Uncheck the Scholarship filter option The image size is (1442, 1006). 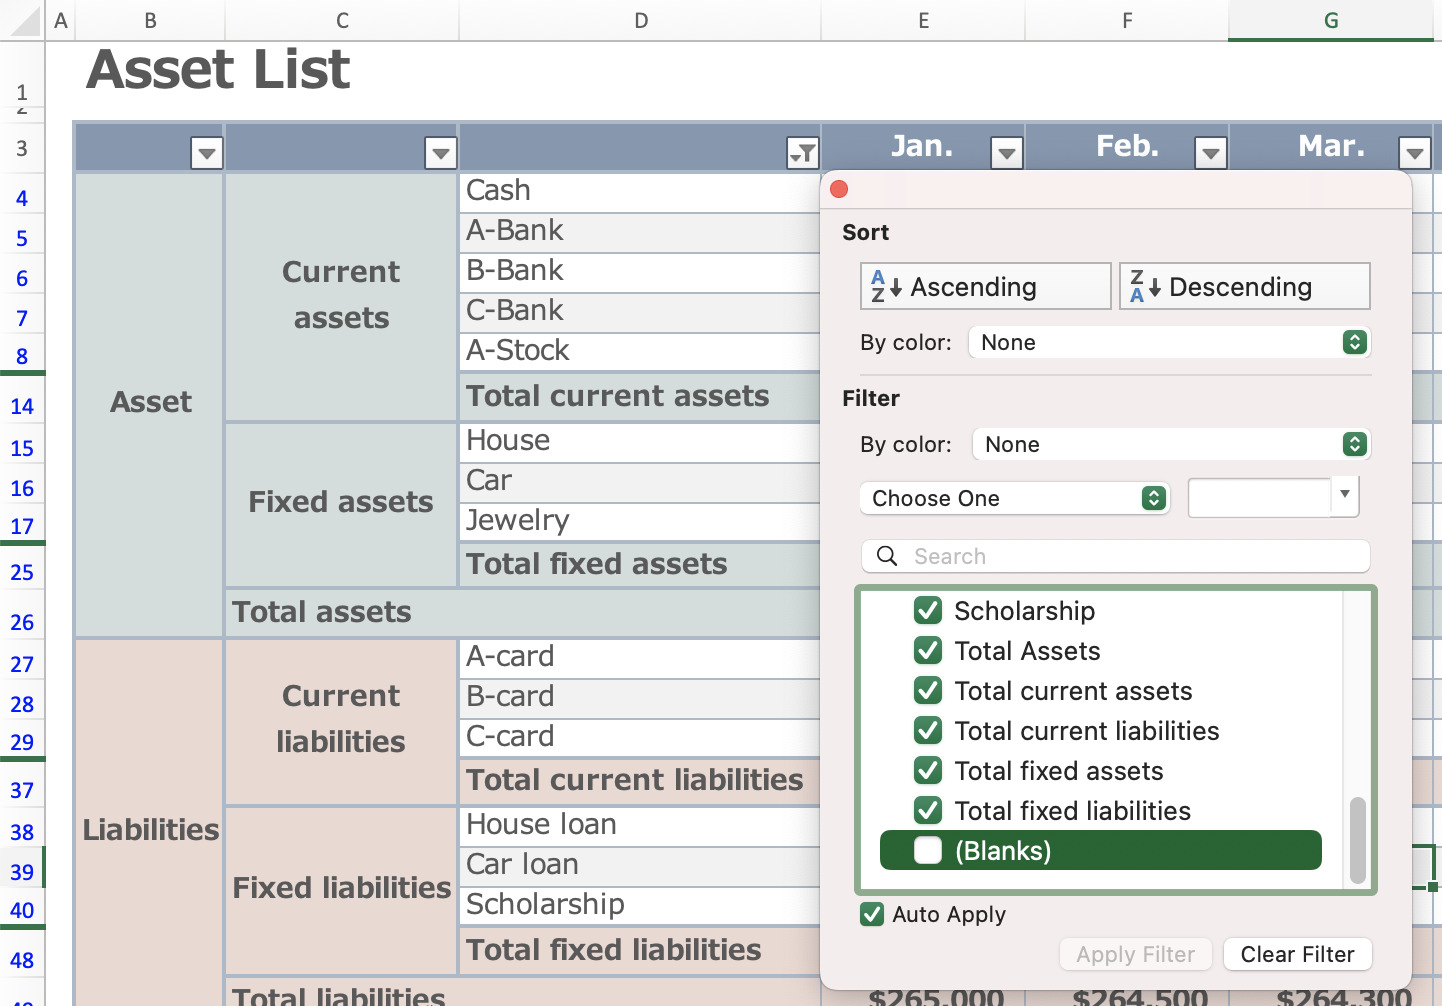pos(928,610)
